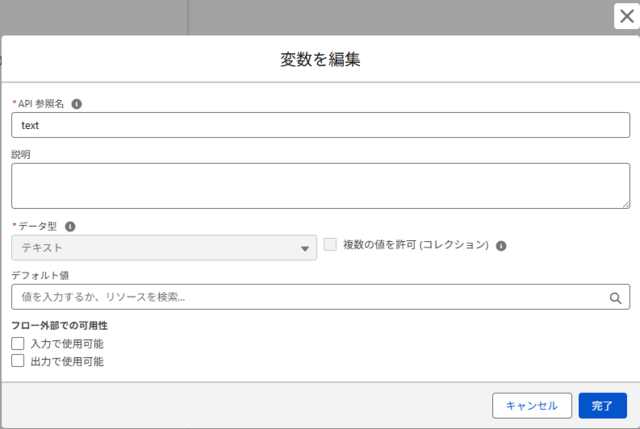Click the info icon beside API 参照名
The image size is (640, 429).
77,103
